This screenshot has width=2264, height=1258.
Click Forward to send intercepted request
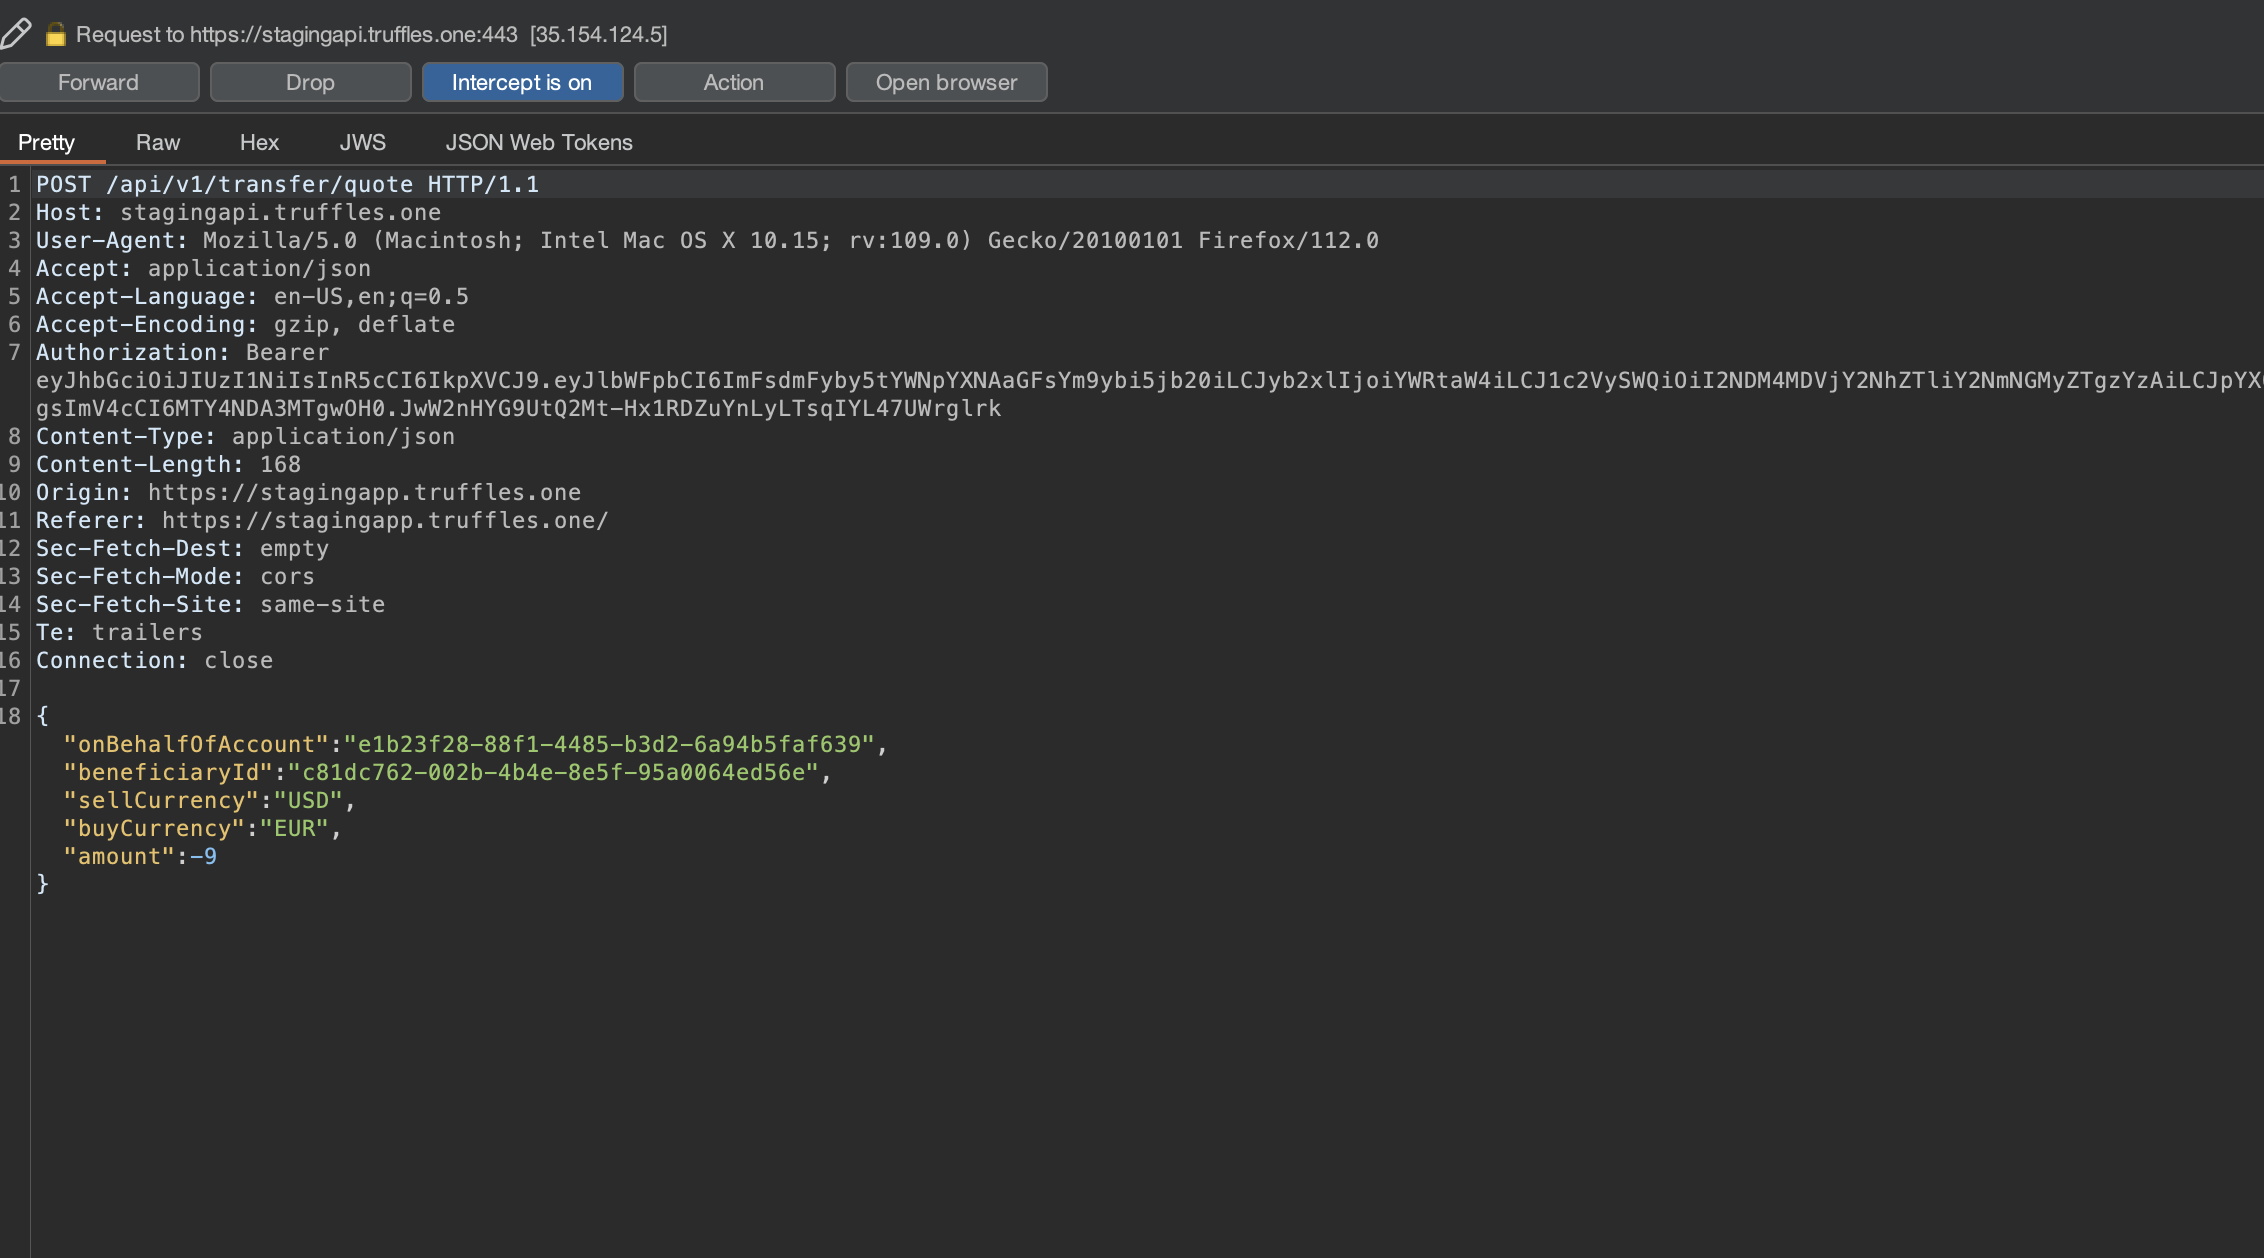pos(99,81)
